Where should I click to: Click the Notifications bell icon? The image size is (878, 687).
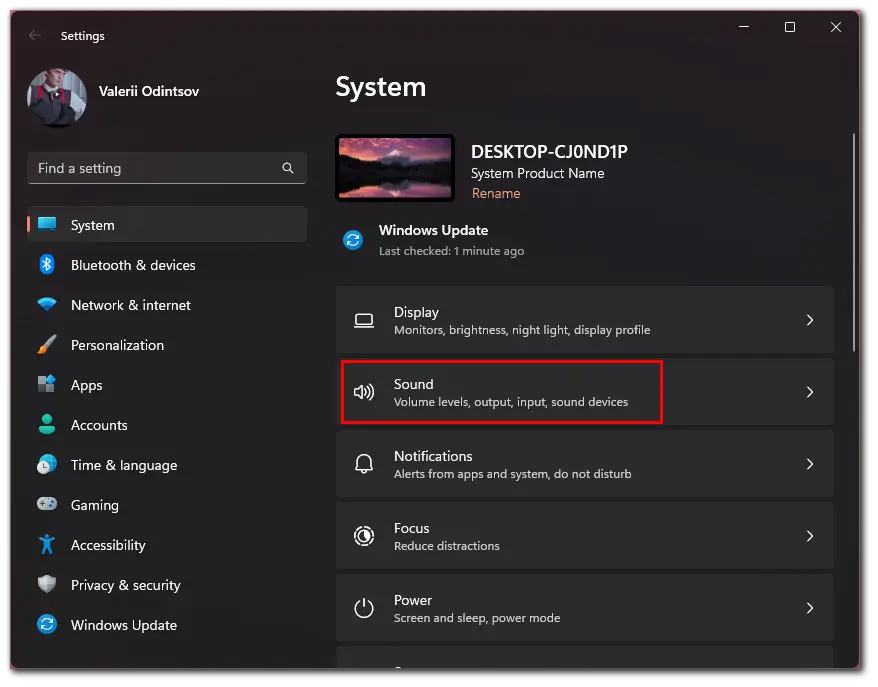(364, 464)
